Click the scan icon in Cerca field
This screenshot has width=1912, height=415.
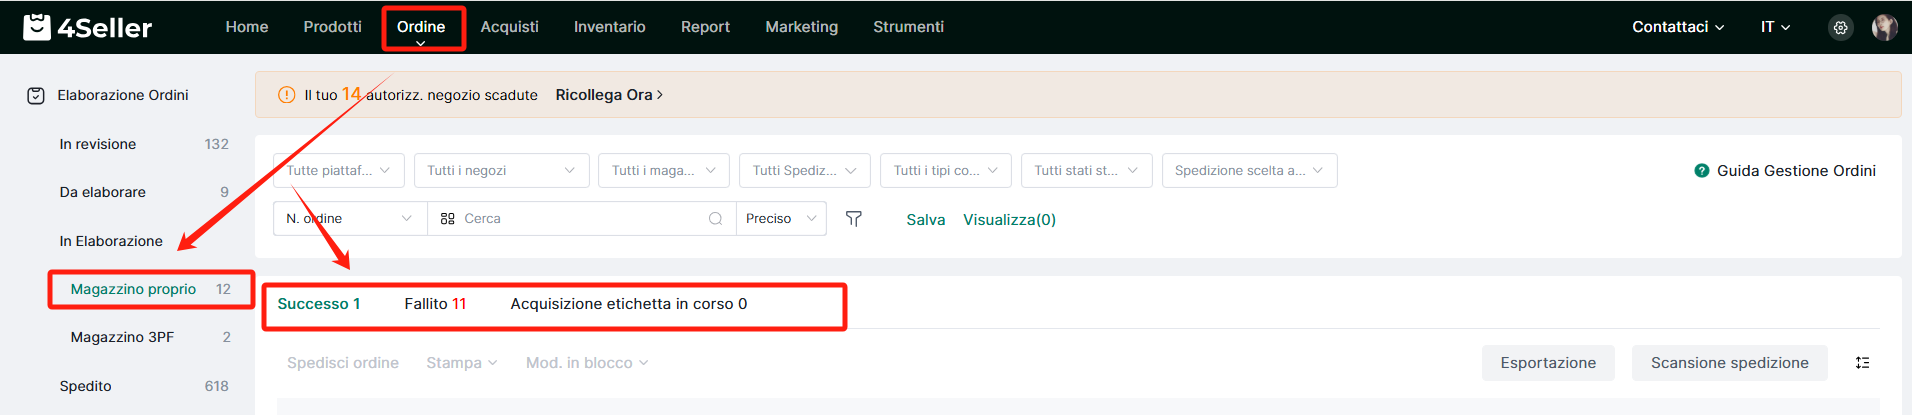click(x=447, y=219)
